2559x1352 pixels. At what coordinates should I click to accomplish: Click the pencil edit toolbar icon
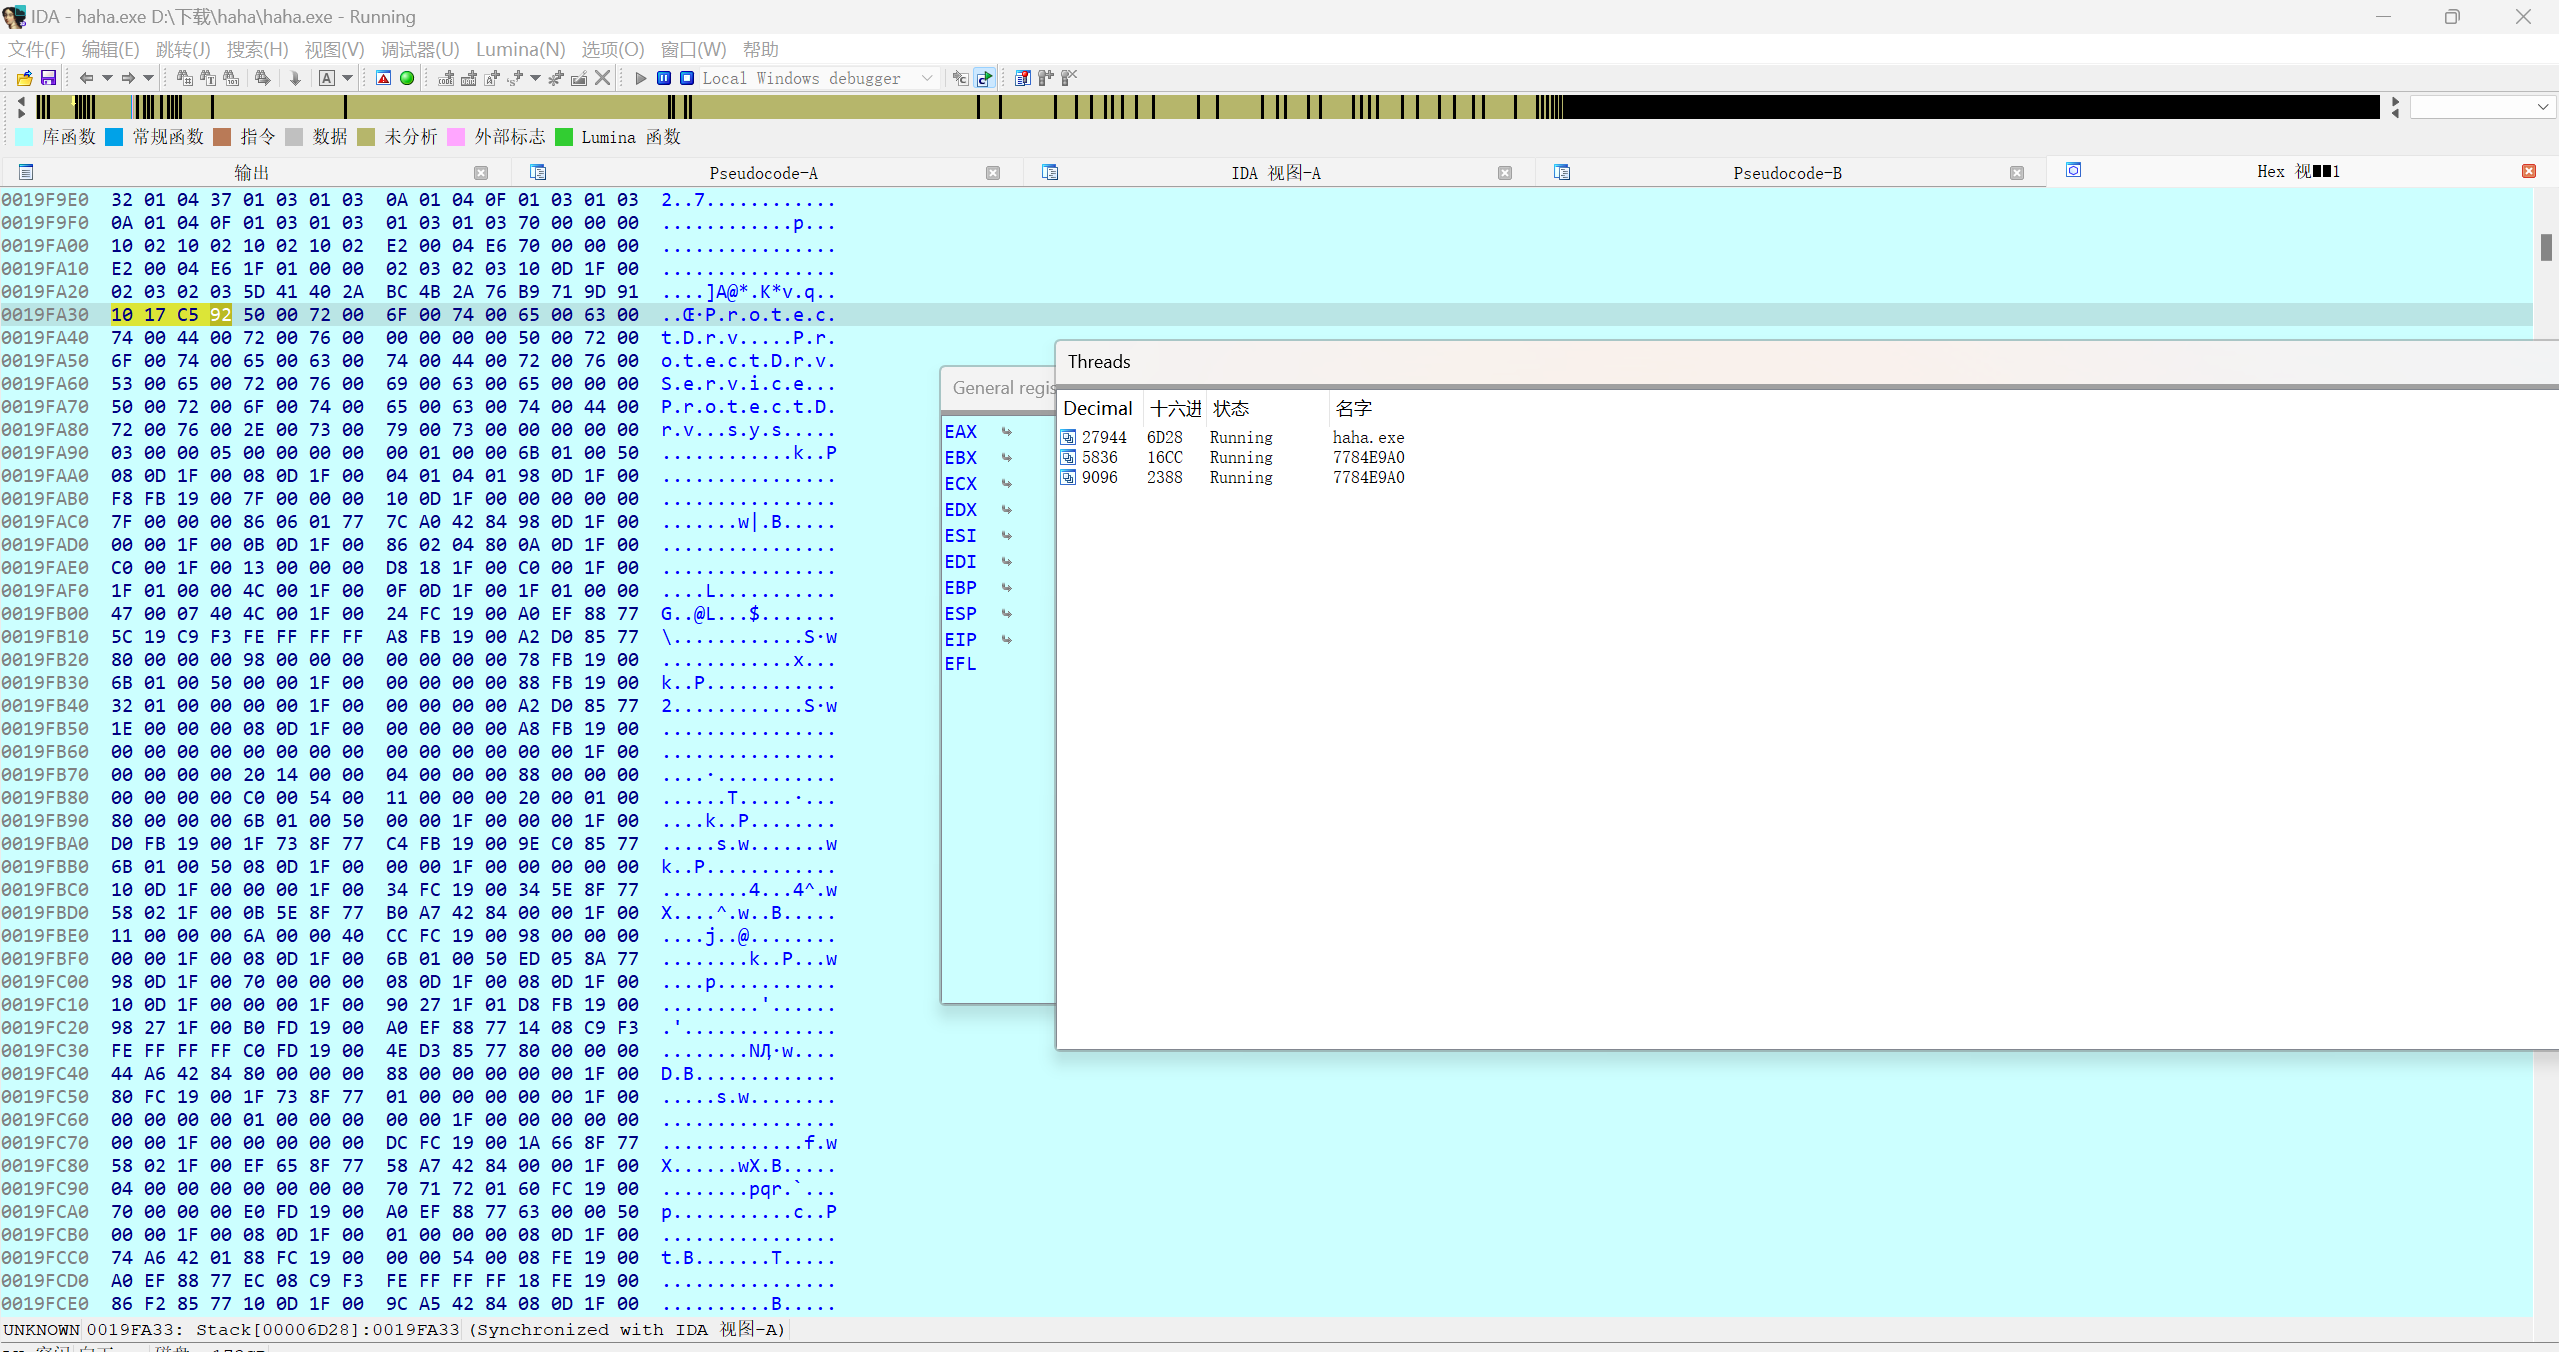[x=579, y=78]
